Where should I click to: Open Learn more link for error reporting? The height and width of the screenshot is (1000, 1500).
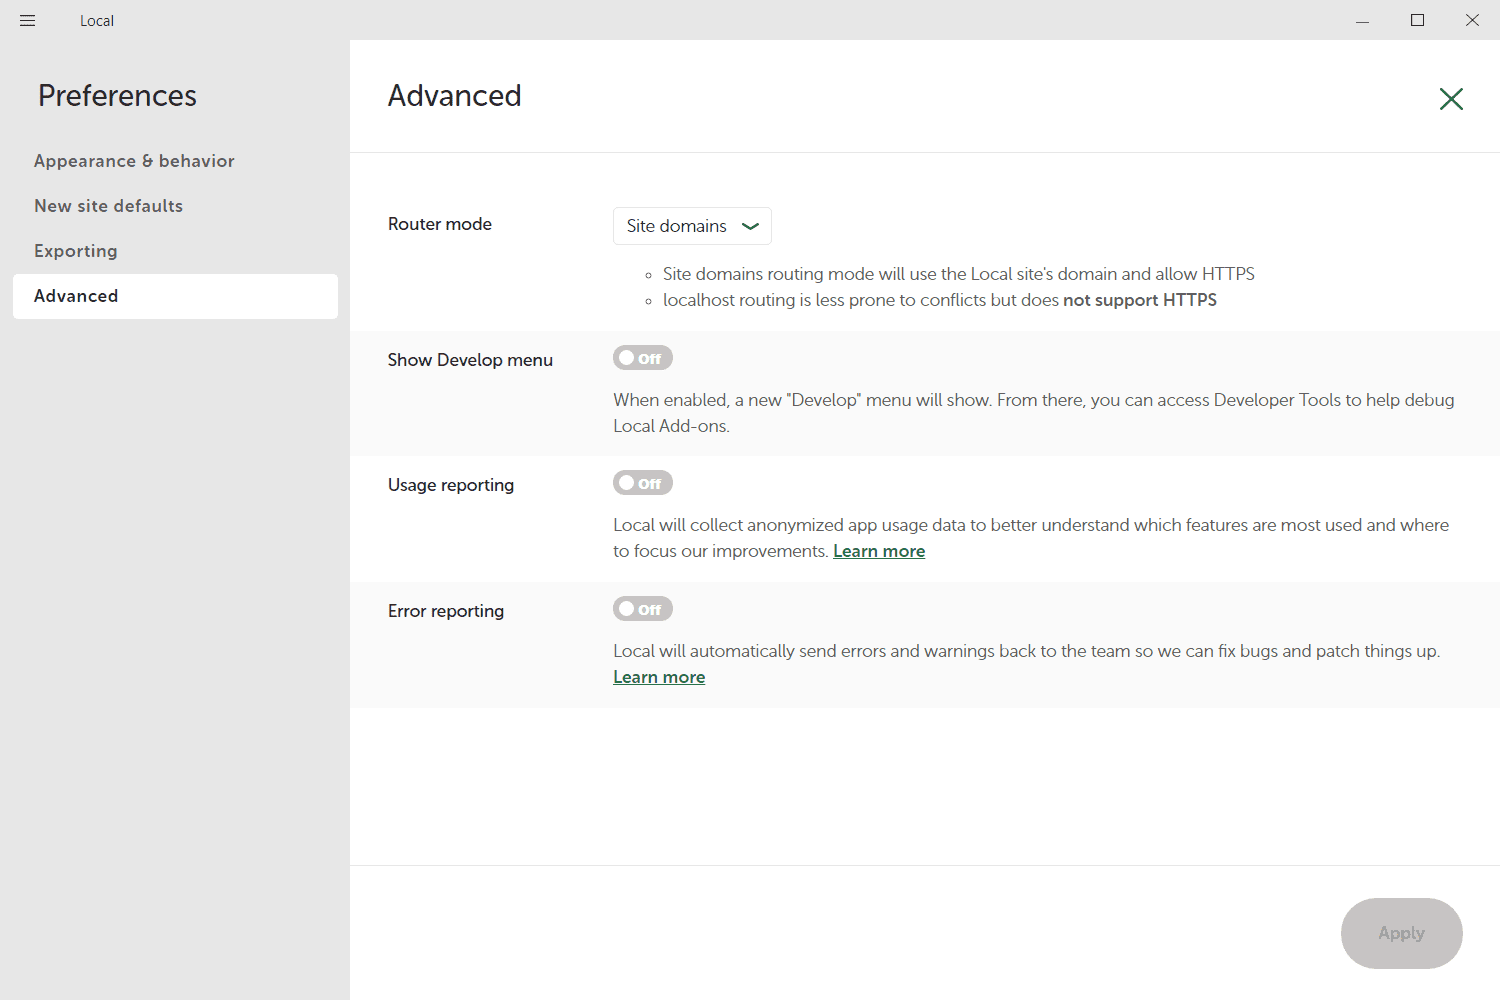659,677
